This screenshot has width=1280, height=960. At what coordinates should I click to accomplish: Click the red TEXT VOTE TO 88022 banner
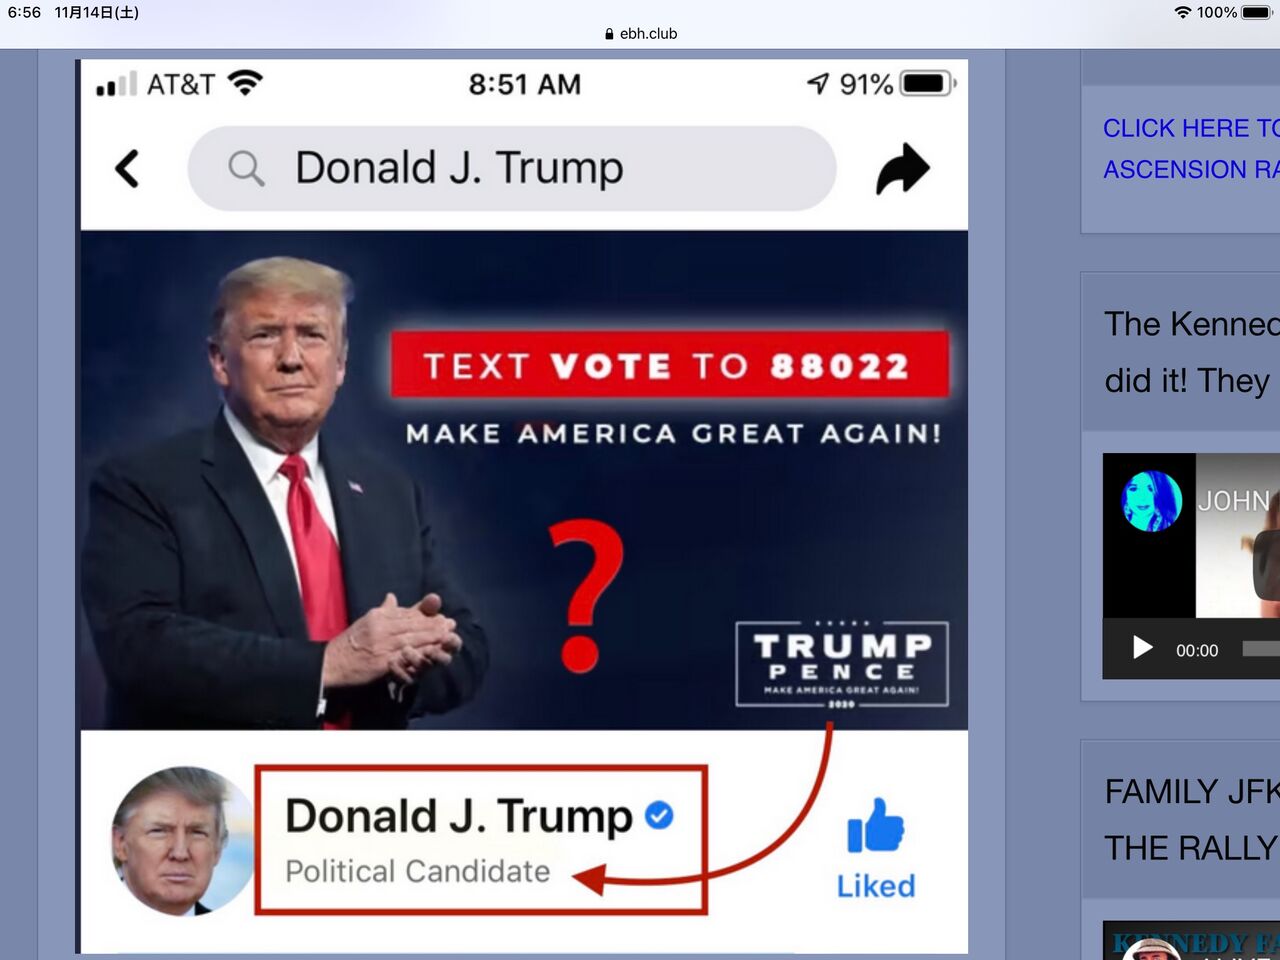669,366
